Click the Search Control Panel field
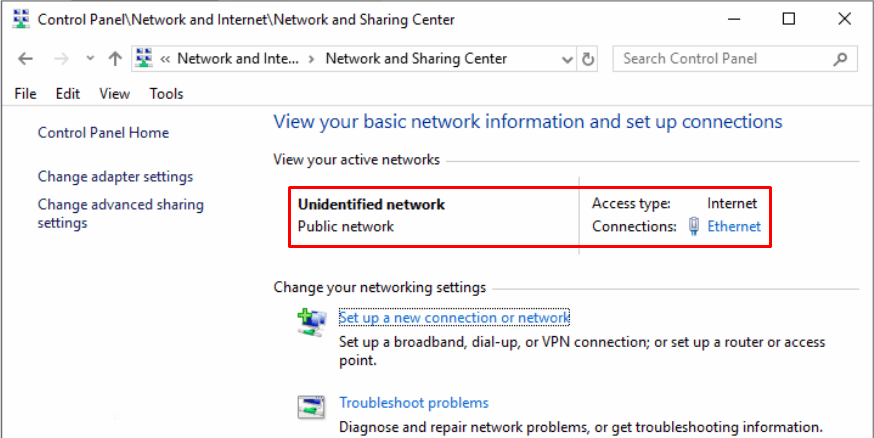 [x=724, y=59]
